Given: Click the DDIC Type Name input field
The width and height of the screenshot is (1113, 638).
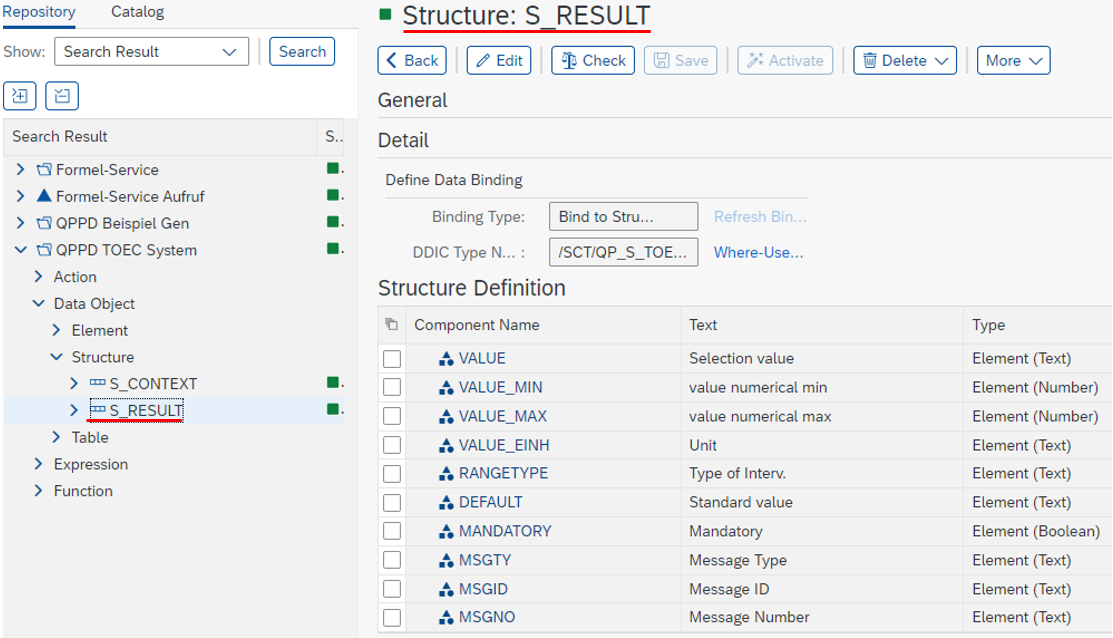Looking at the screenshot, I should [623, 252].
